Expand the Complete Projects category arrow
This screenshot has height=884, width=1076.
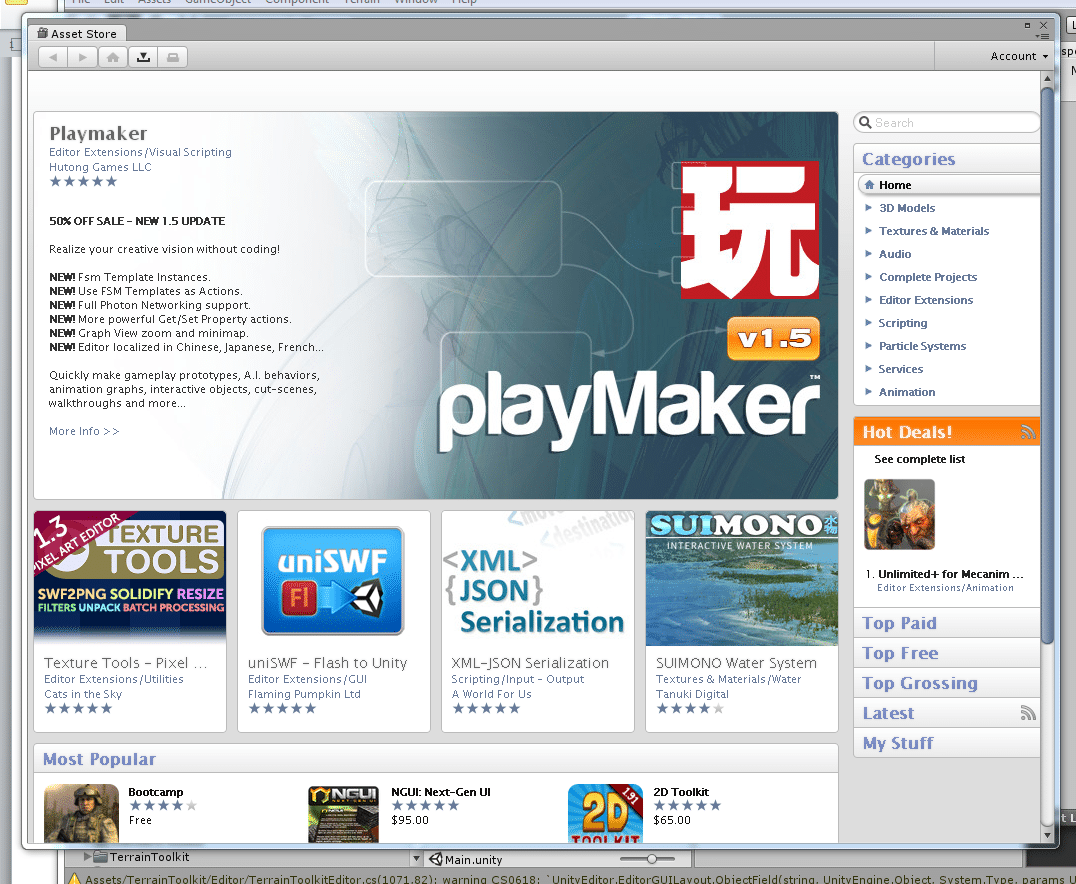(869, 277)
